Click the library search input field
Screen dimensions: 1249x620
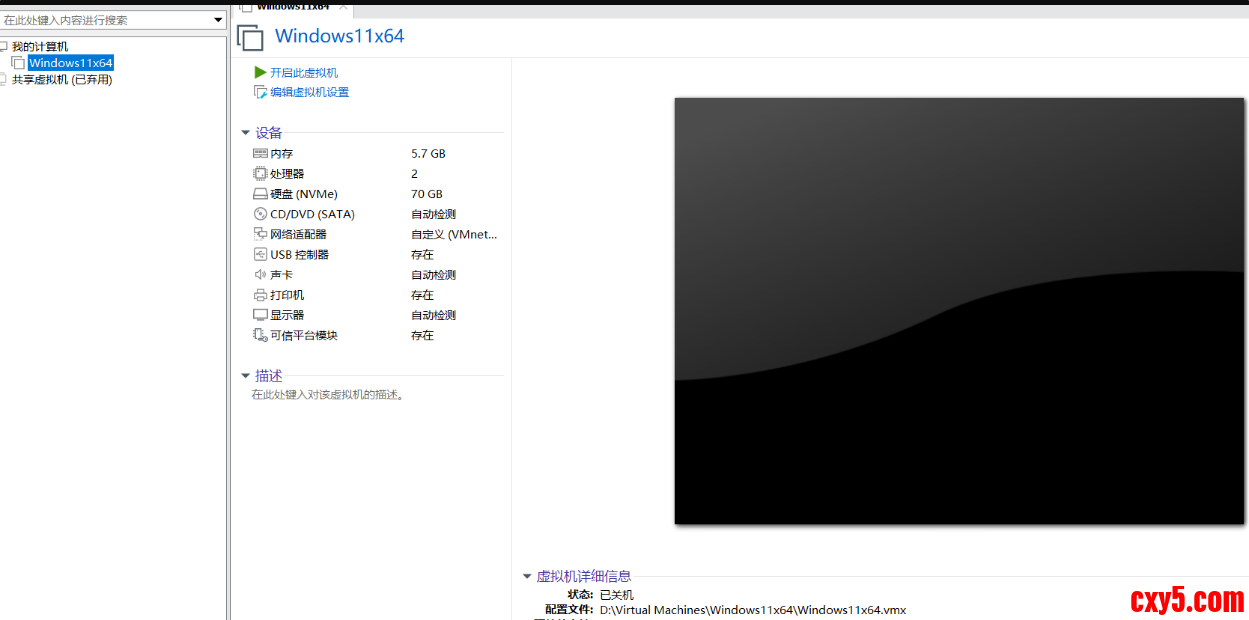point(106,20)
